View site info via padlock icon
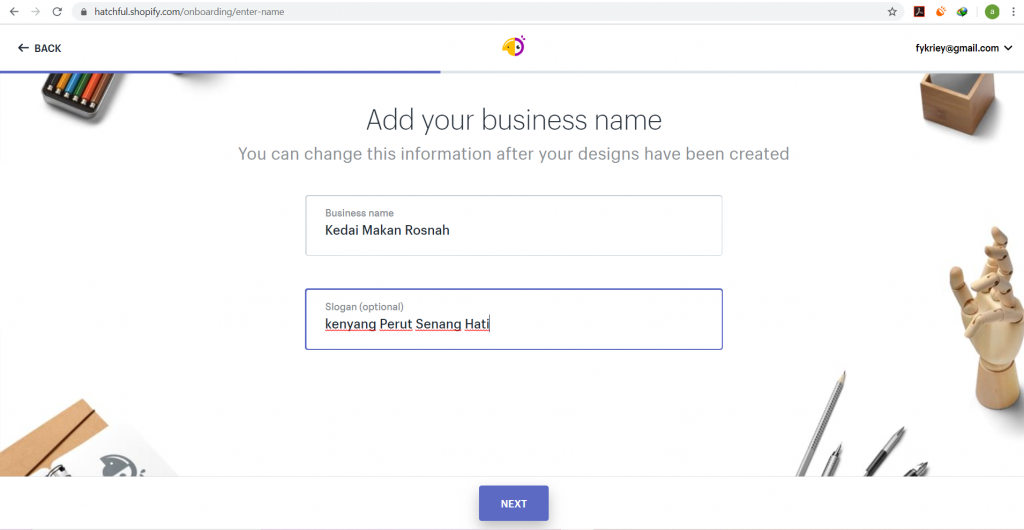This screenshot has height=530, width=1024. (x=84, y=12)
